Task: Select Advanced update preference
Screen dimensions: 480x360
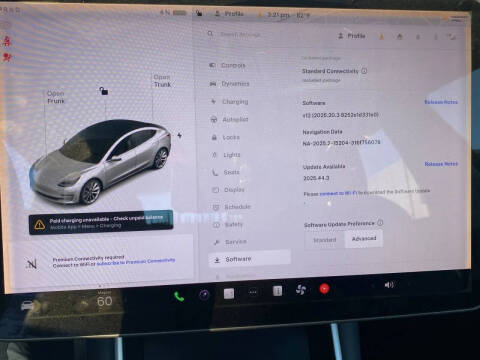Action: point(364,239)
